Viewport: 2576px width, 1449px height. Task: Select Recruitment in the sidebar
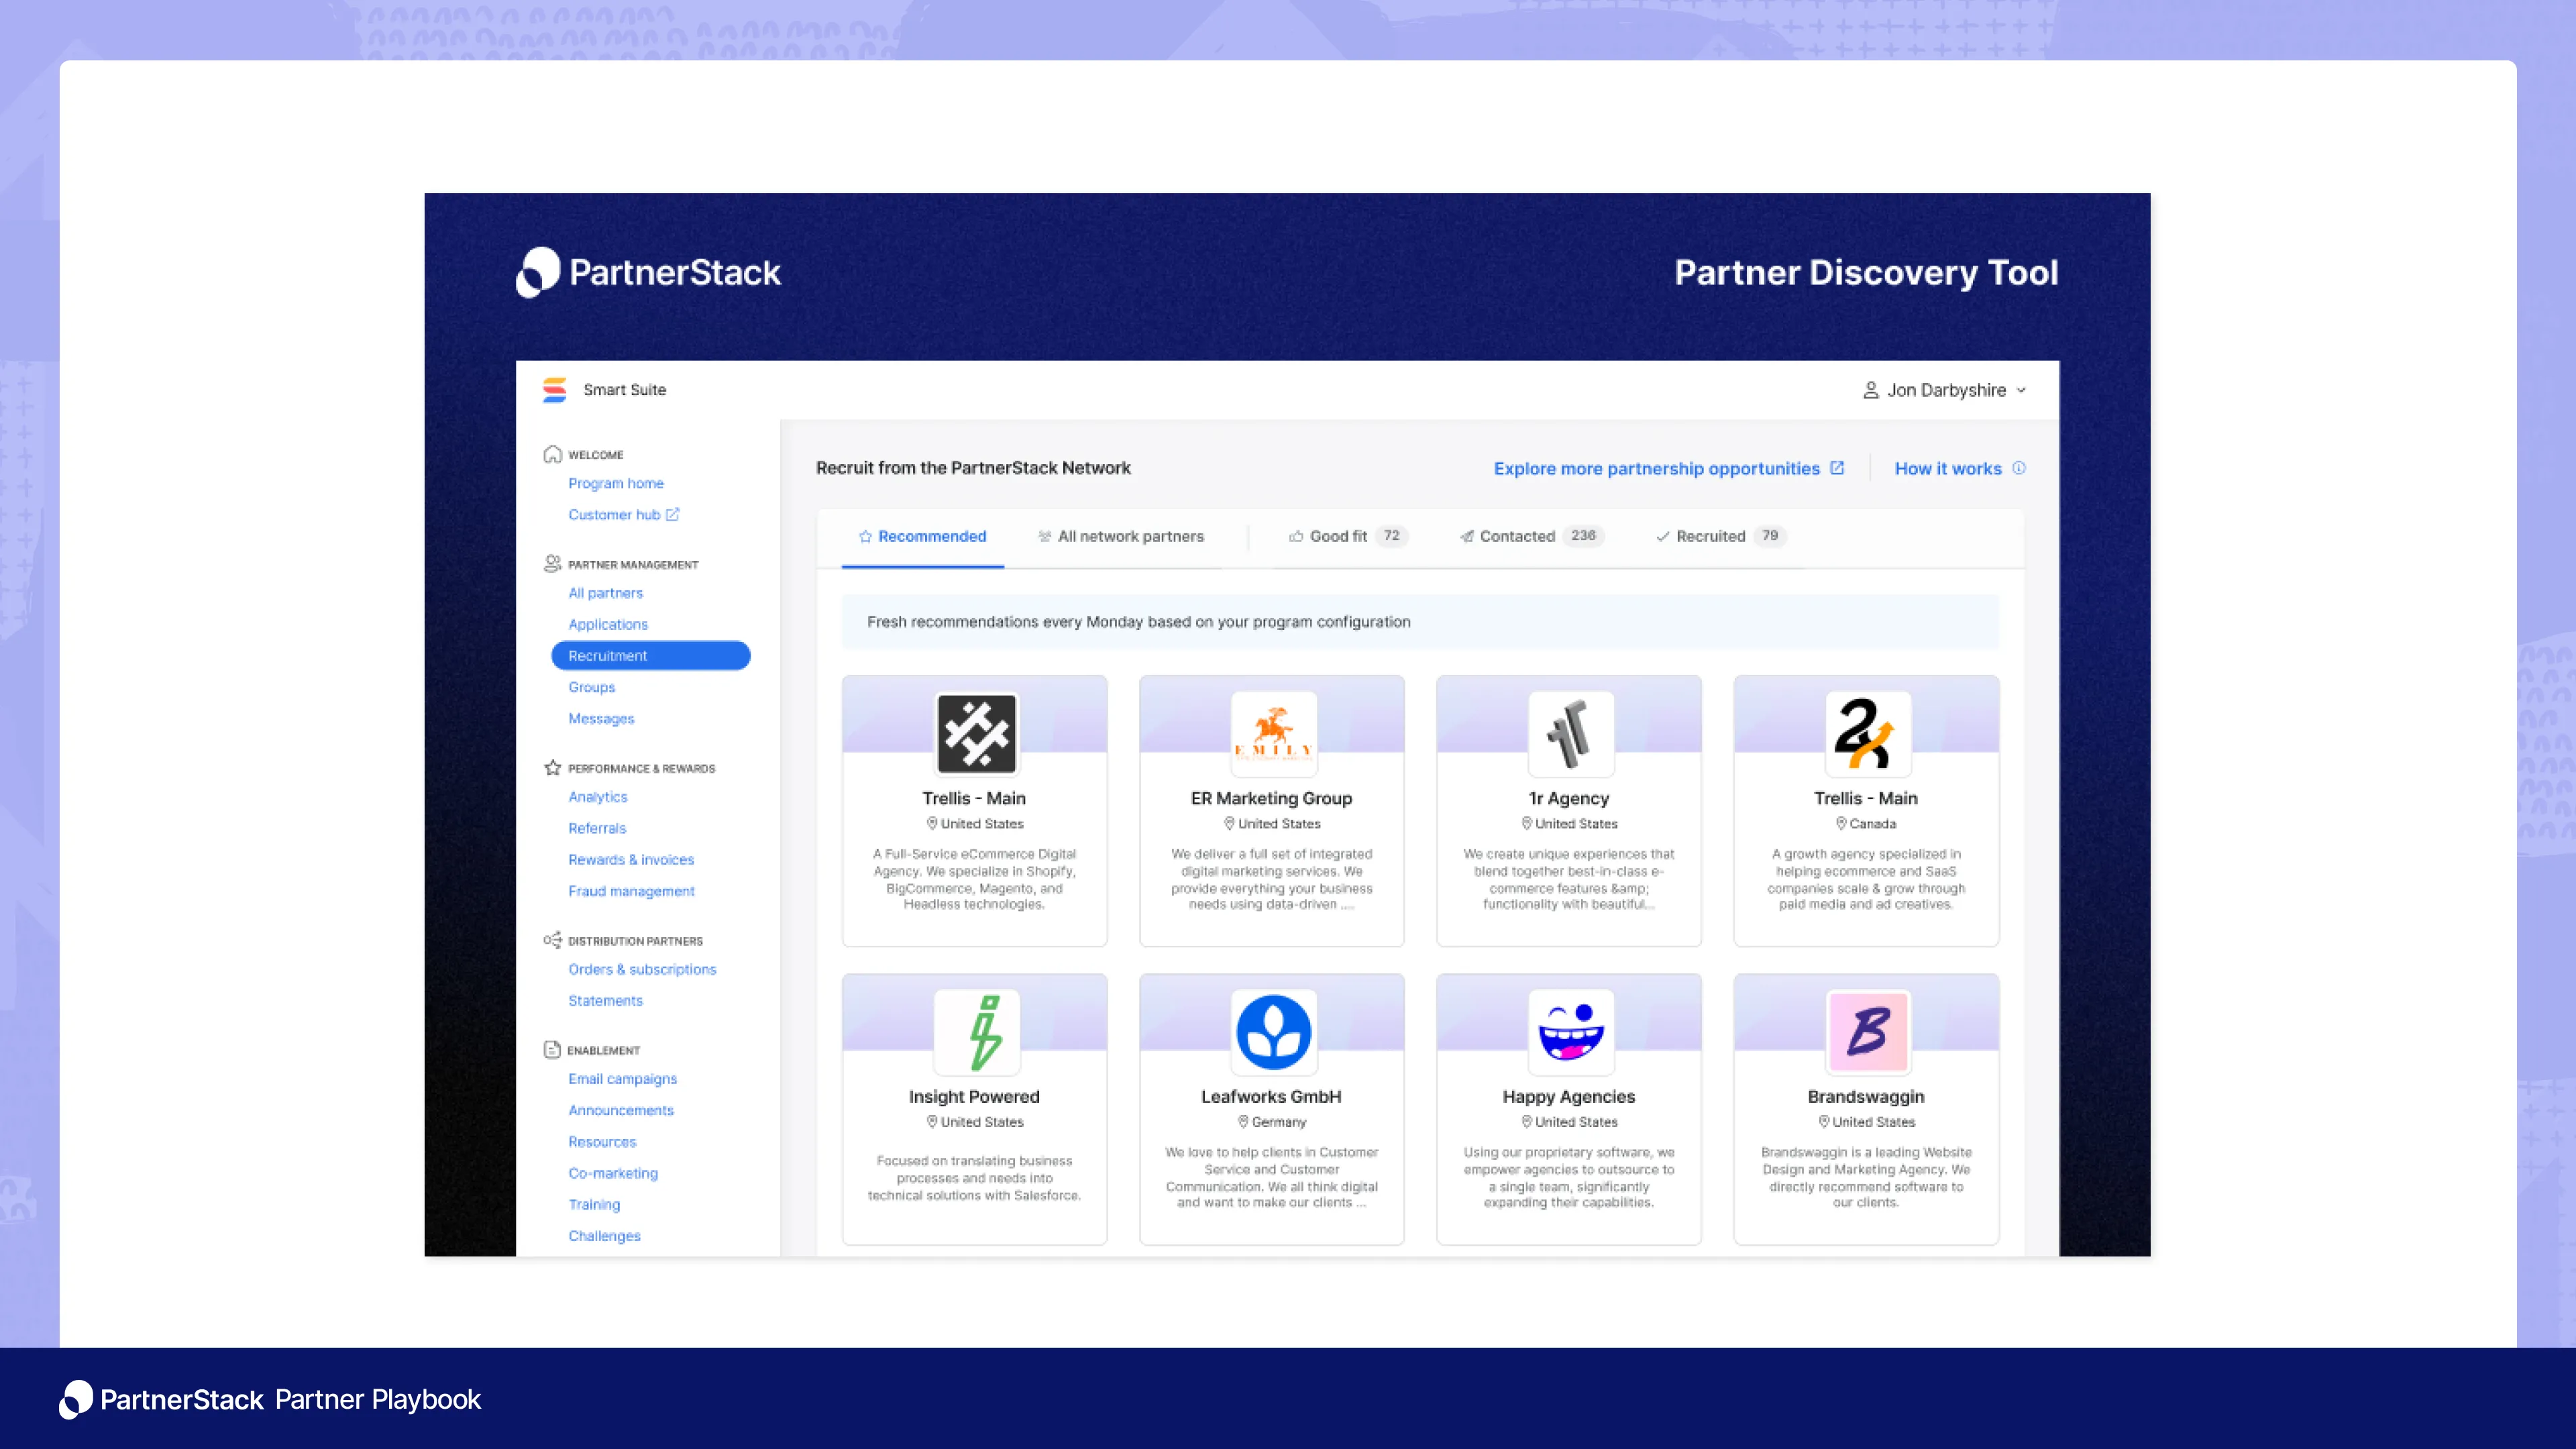click(650, 655)
